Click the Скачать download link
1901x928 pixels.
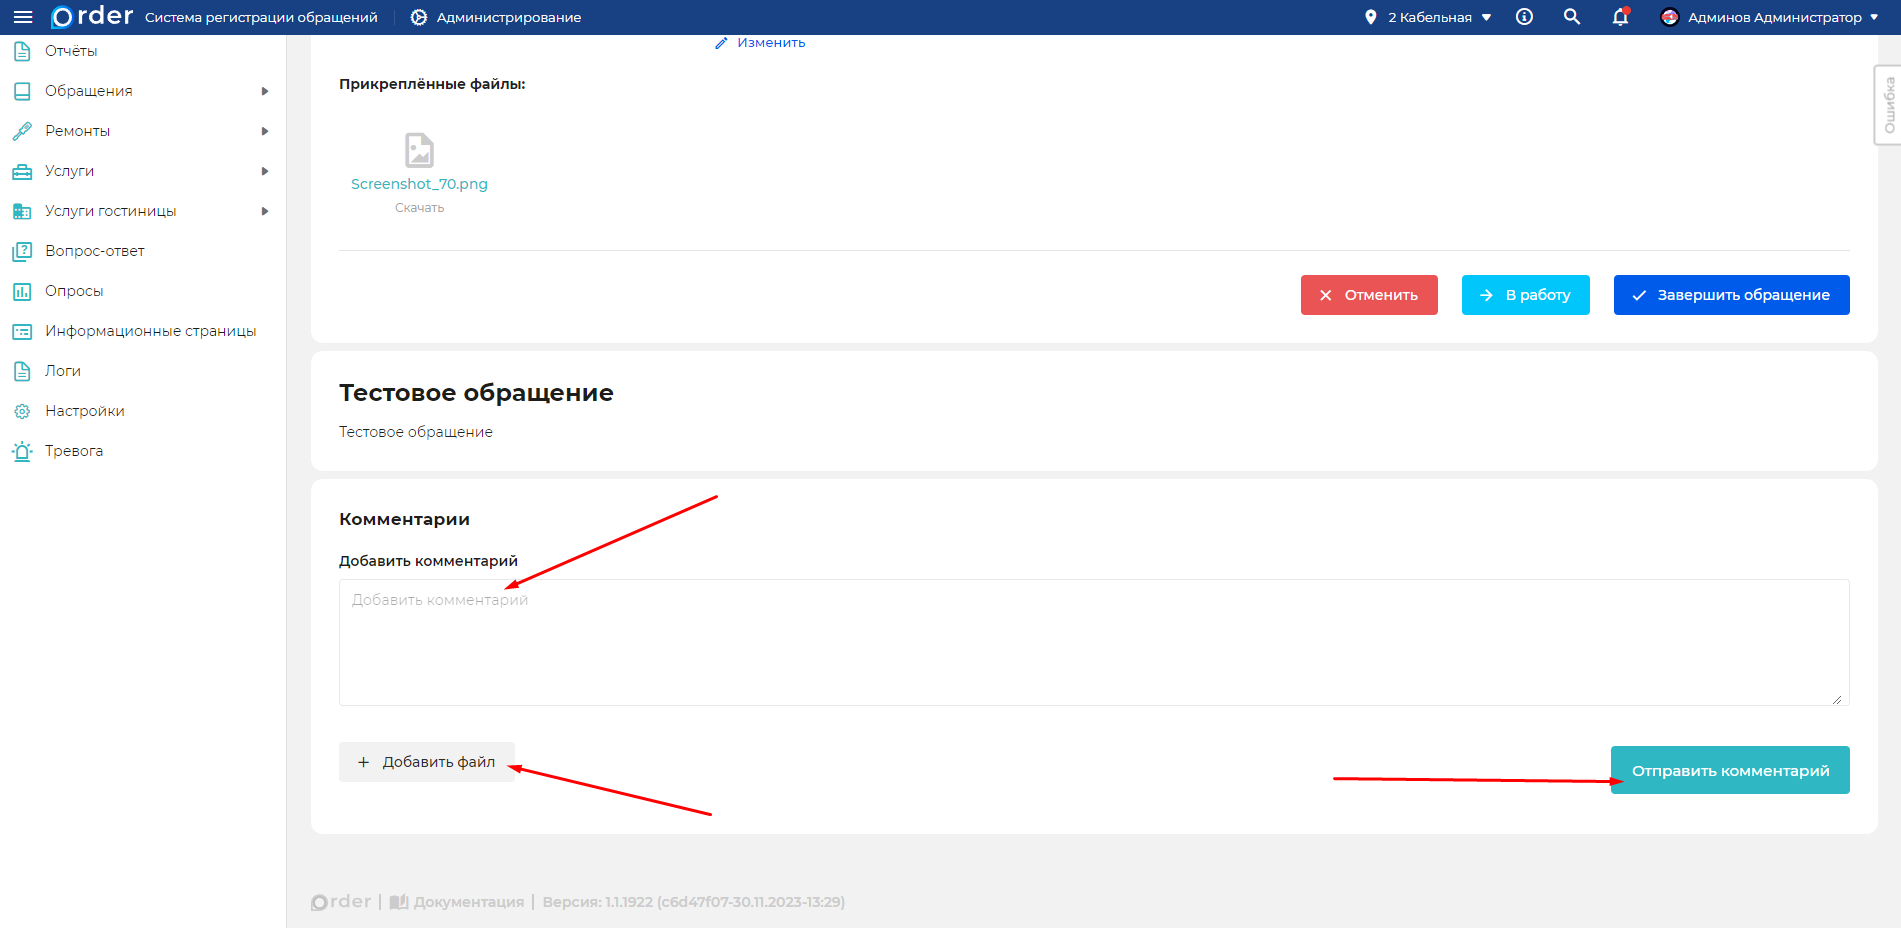[x=419, y=208]
